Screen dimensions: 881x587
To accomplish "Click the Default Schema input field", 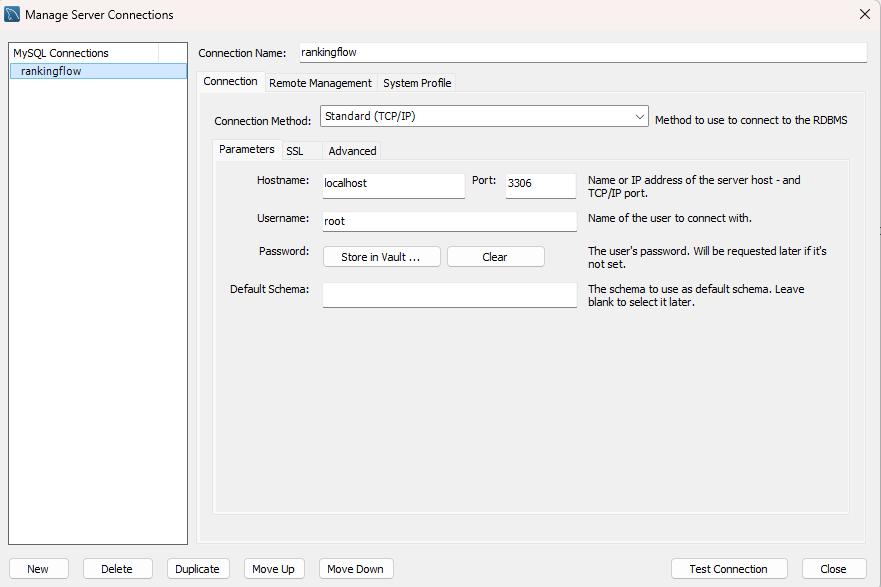I will [x=449, y=295].
